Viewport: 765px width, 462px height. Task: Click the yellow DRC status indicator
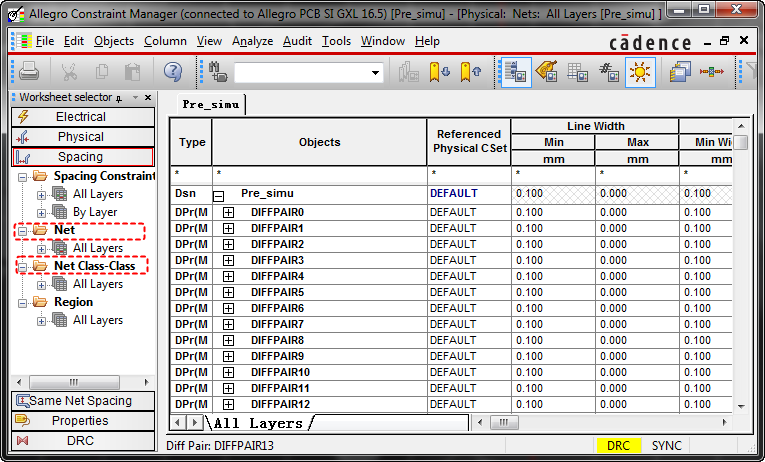618,445
